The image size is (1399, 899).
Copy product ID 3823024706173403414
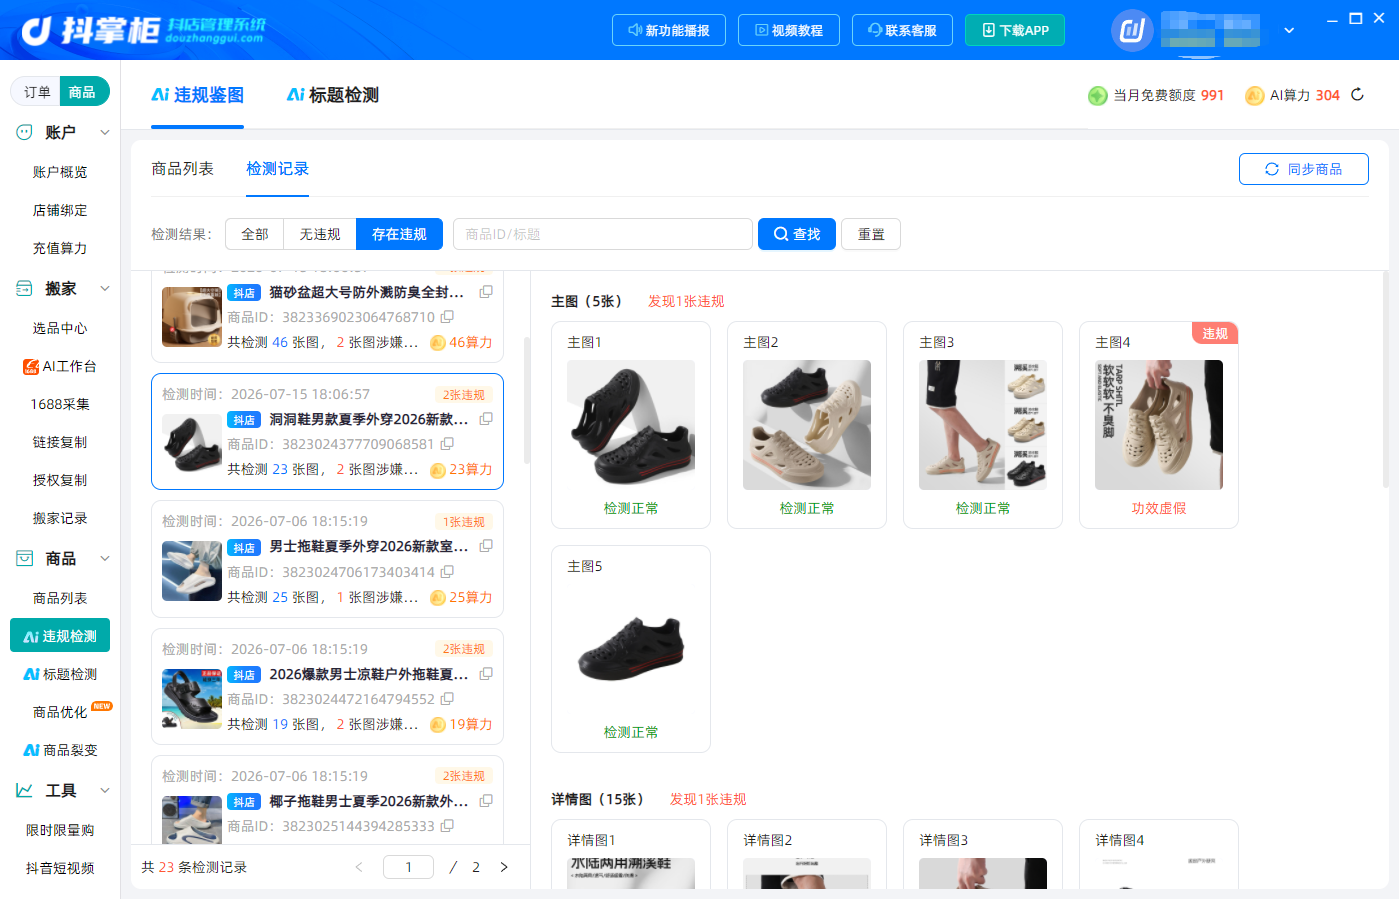447,572
